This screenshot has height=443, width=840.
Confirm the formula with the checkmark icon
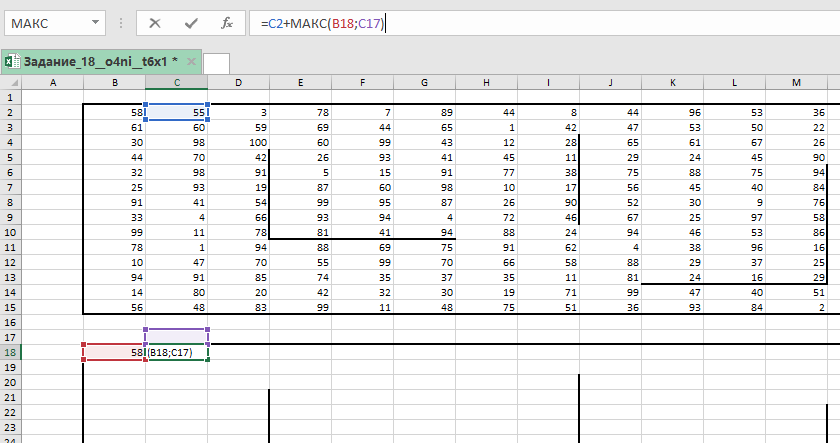tap(190, 22)
